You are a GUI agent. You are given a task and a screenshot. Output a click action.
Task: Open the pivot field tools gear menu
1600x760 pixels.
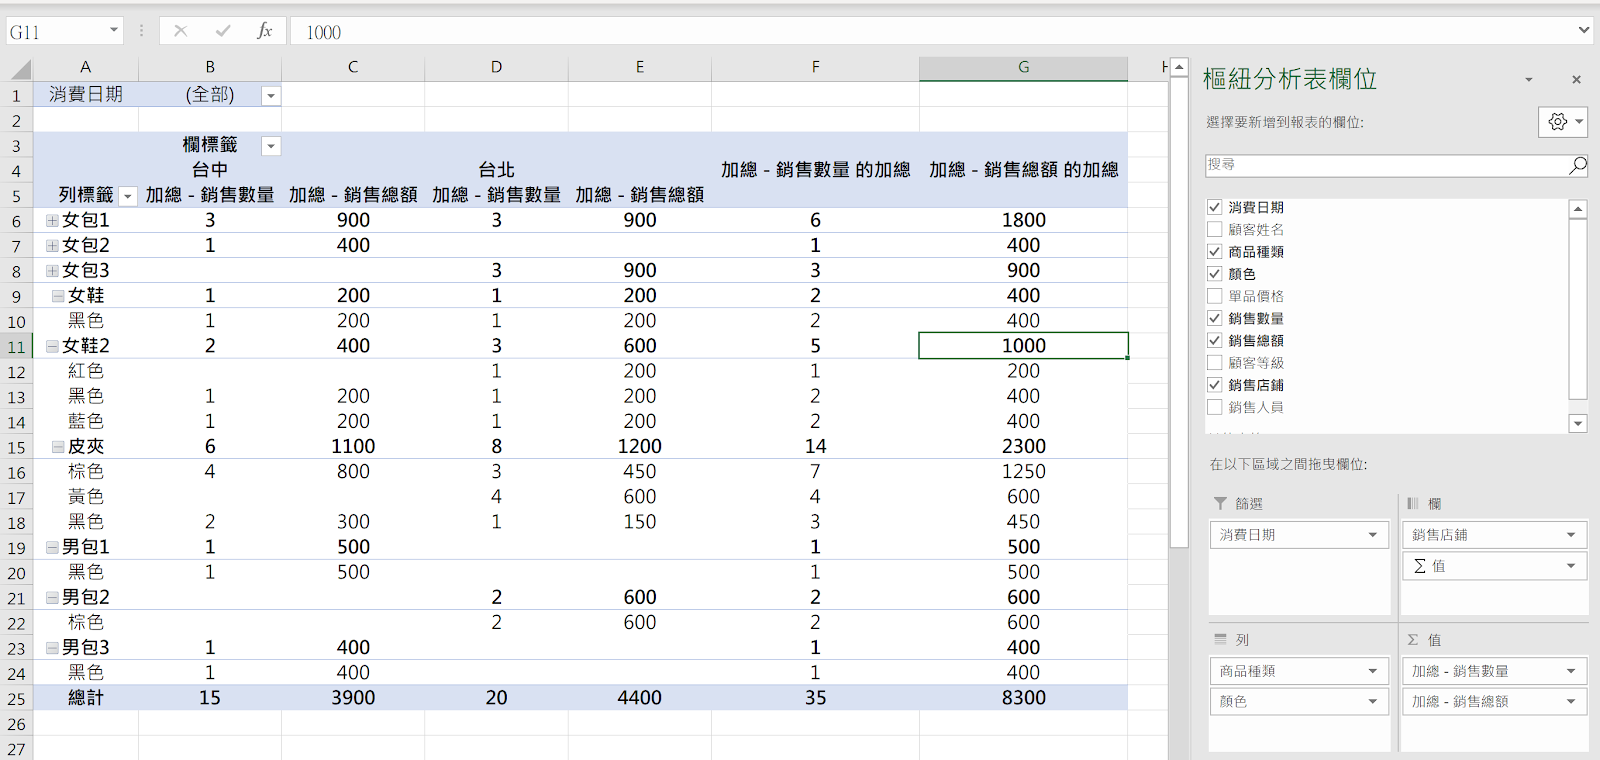click(x=1563, y=122)
